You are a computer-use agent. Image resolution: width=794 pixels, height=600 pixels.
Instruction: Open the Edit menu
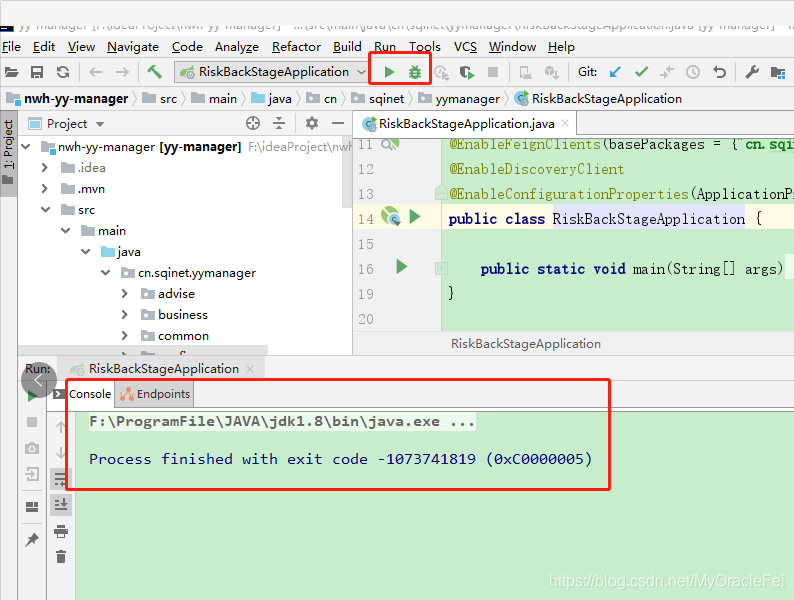44,47
